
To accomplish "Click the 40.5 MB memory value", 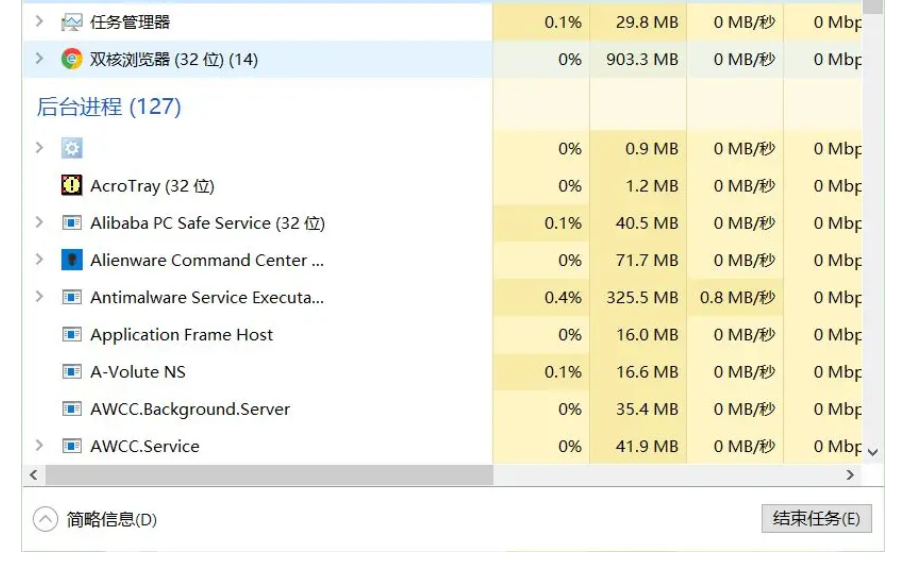I will 647,223.
